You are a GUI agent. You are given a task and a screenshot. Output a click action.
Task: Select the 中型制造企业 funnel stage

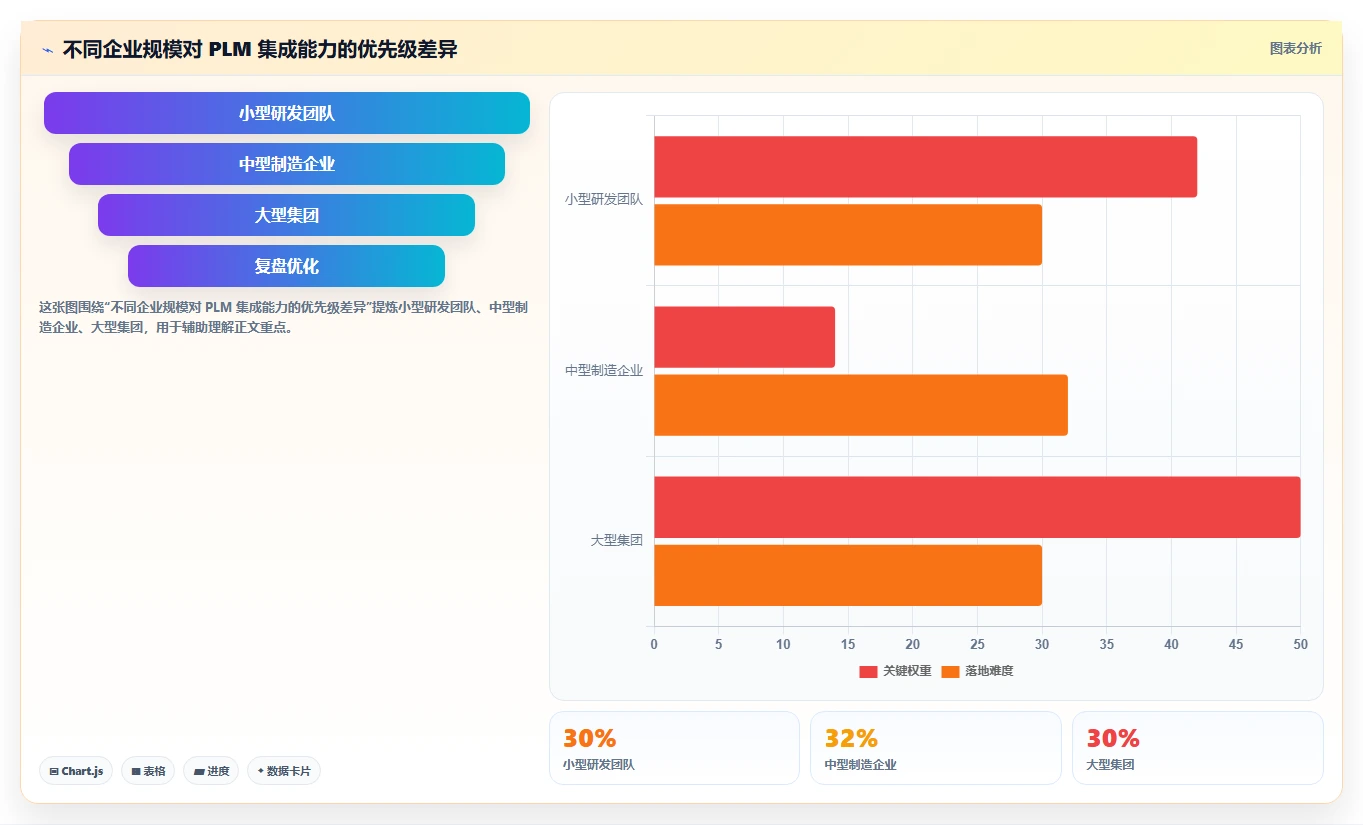pos(287,164)
